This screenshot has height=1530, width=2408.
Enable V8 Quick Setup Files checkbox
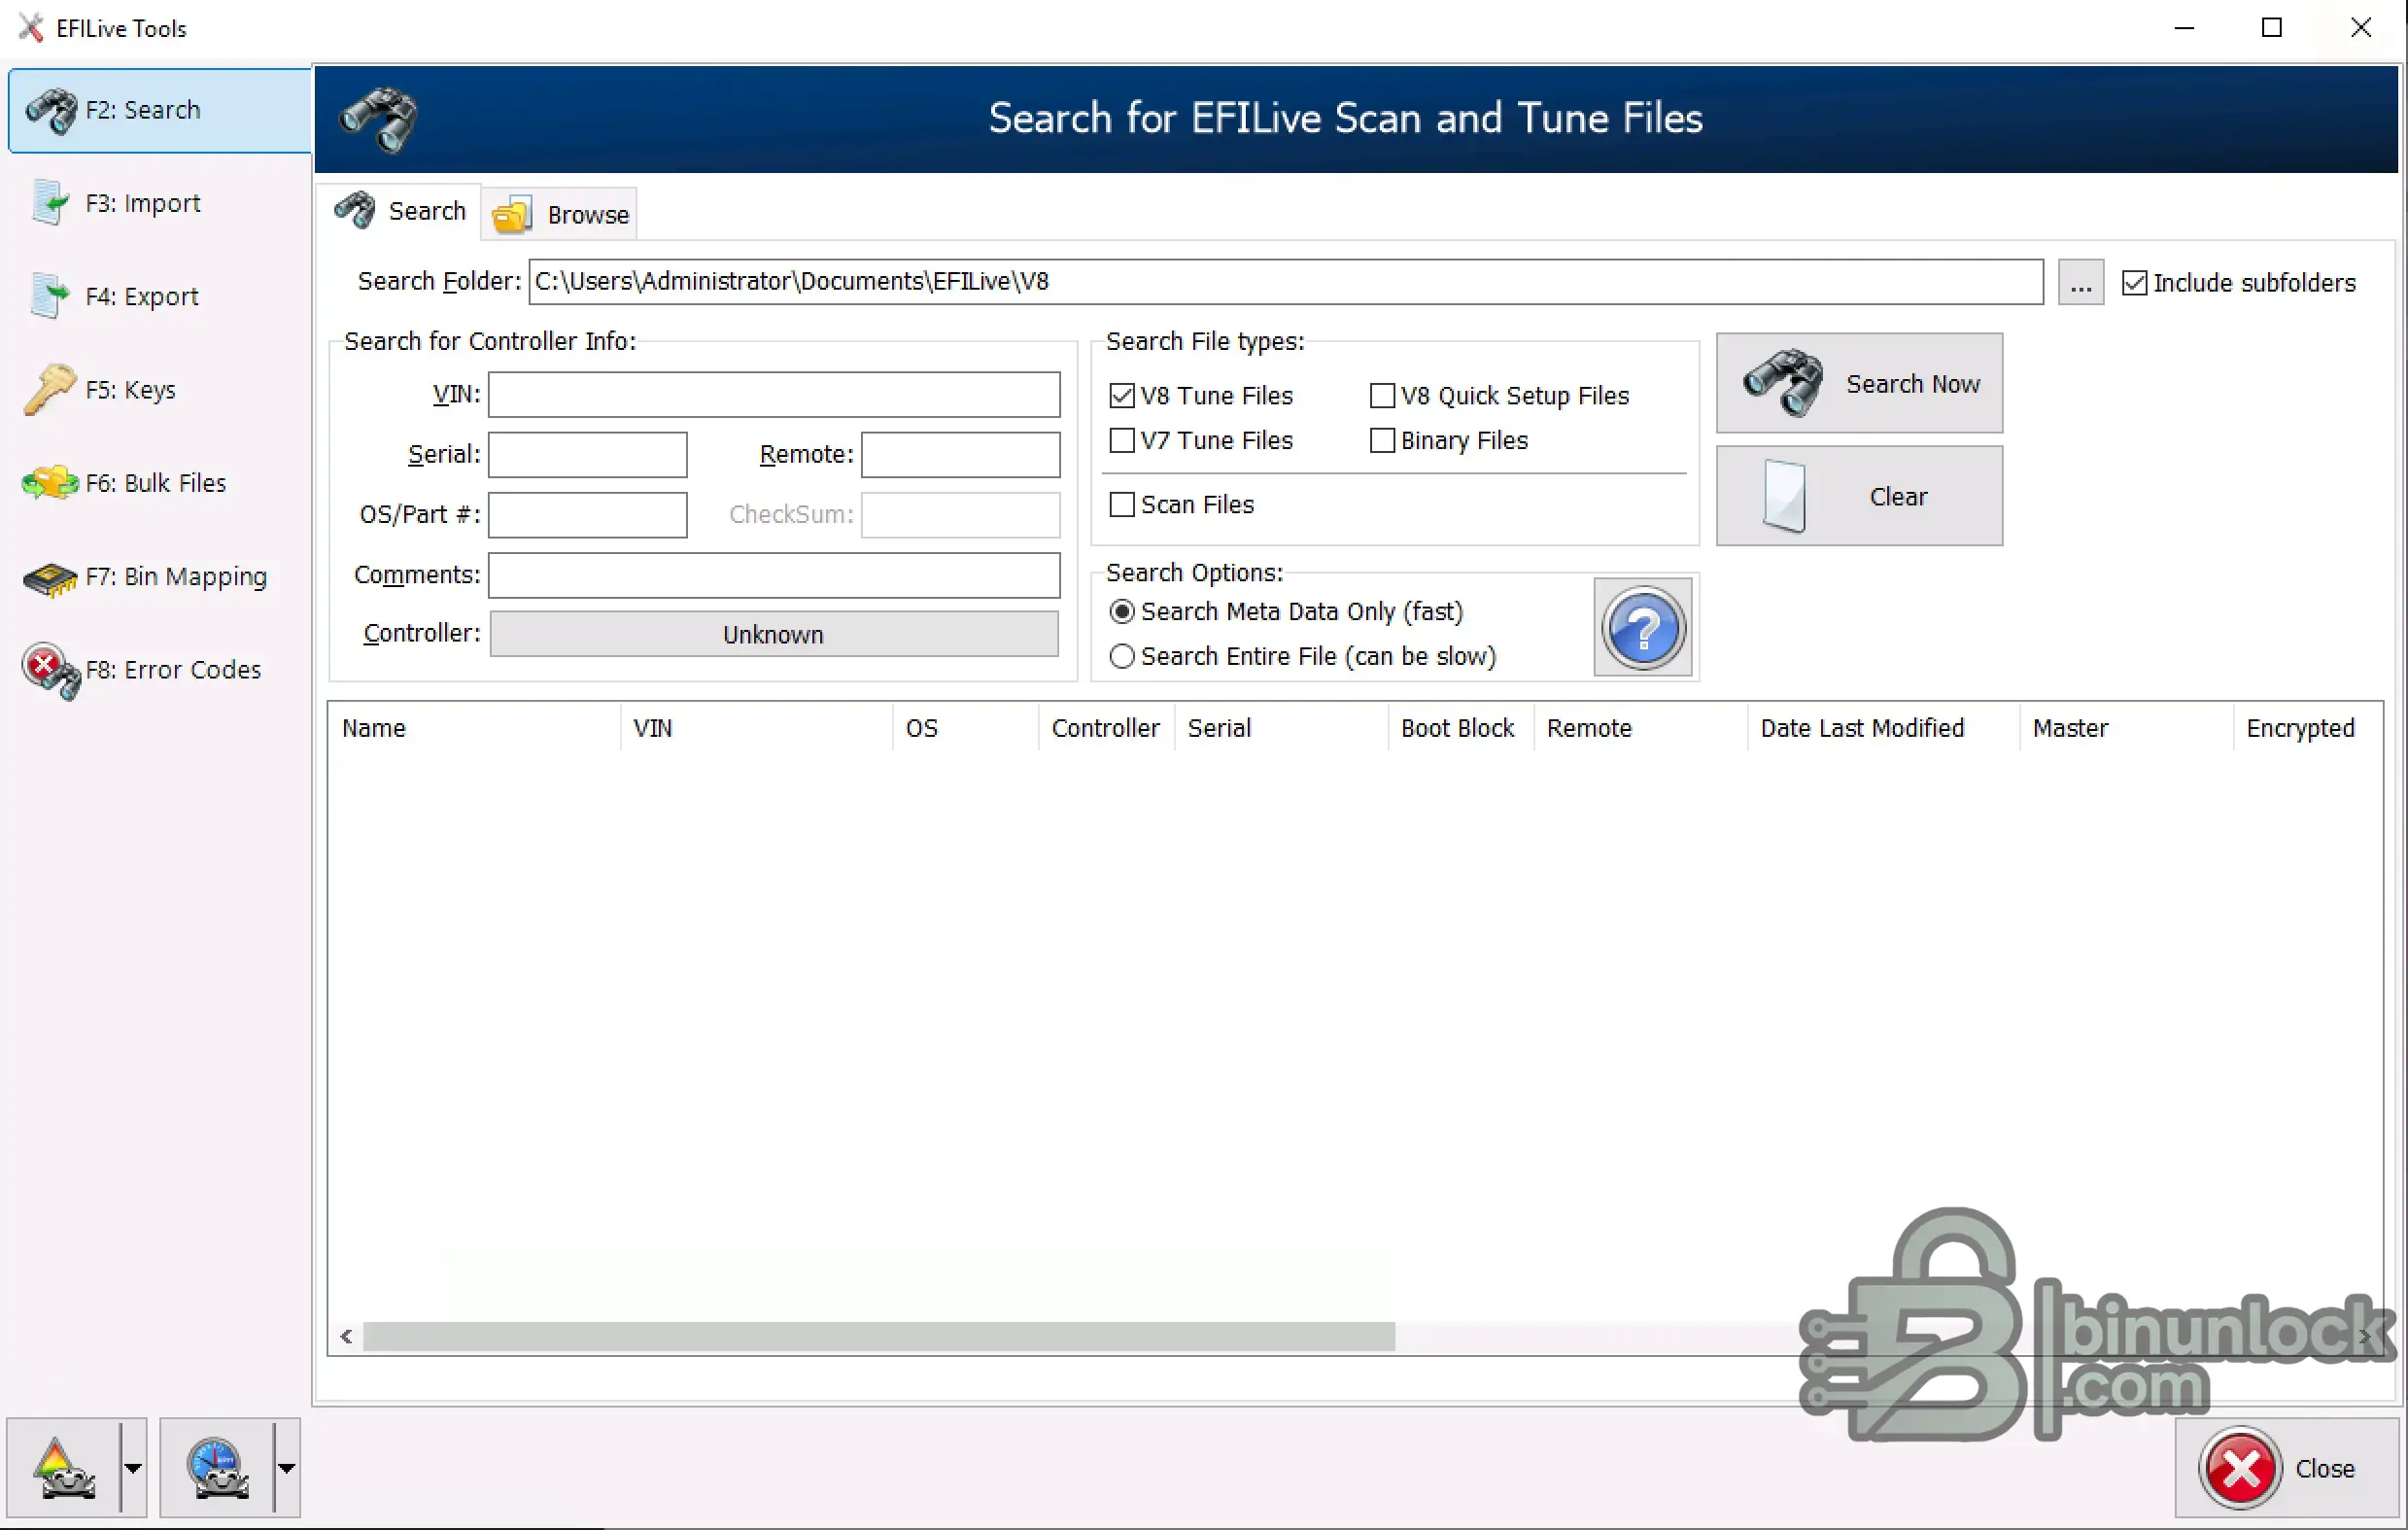pos(1500,396)
